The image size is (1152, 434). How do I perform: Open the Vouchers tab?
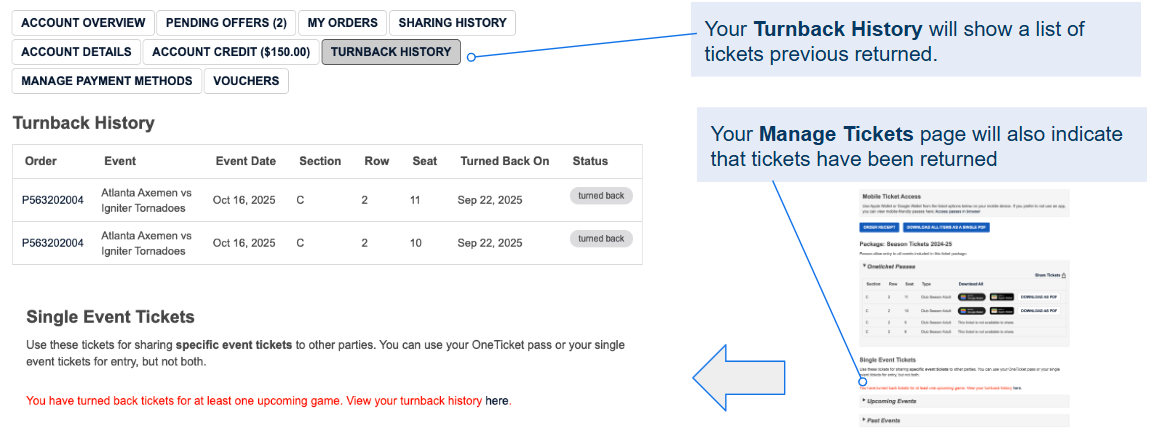point(246,81)
